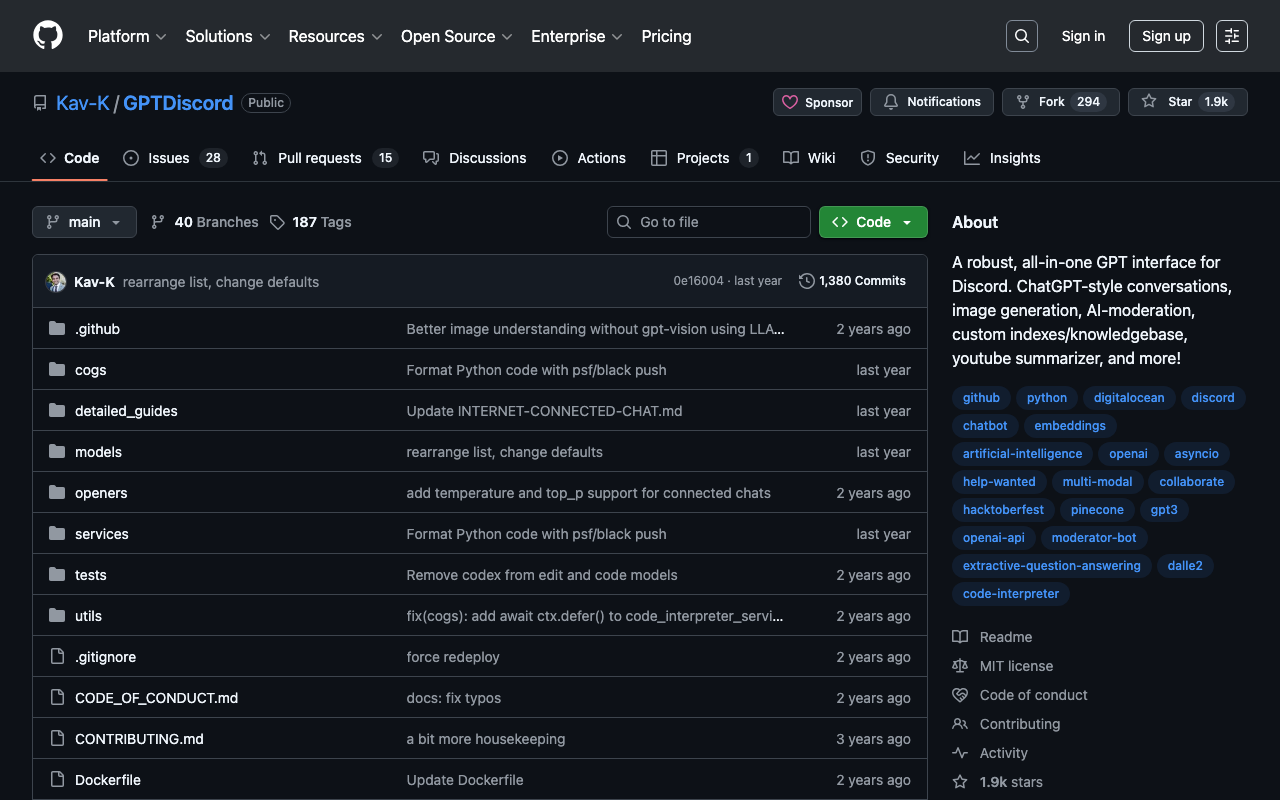Viewport: 1280px width, 800px height.
Task: Expand the green Code dropdown
Action: pos(872,222)
